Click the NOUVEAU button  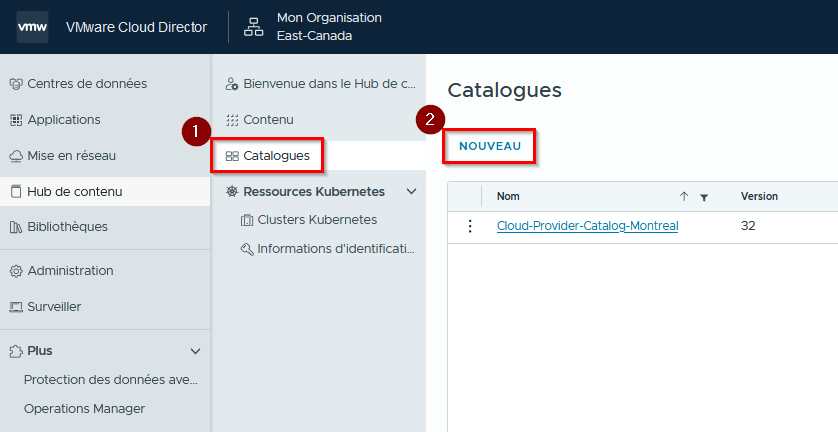coord(490,146)
